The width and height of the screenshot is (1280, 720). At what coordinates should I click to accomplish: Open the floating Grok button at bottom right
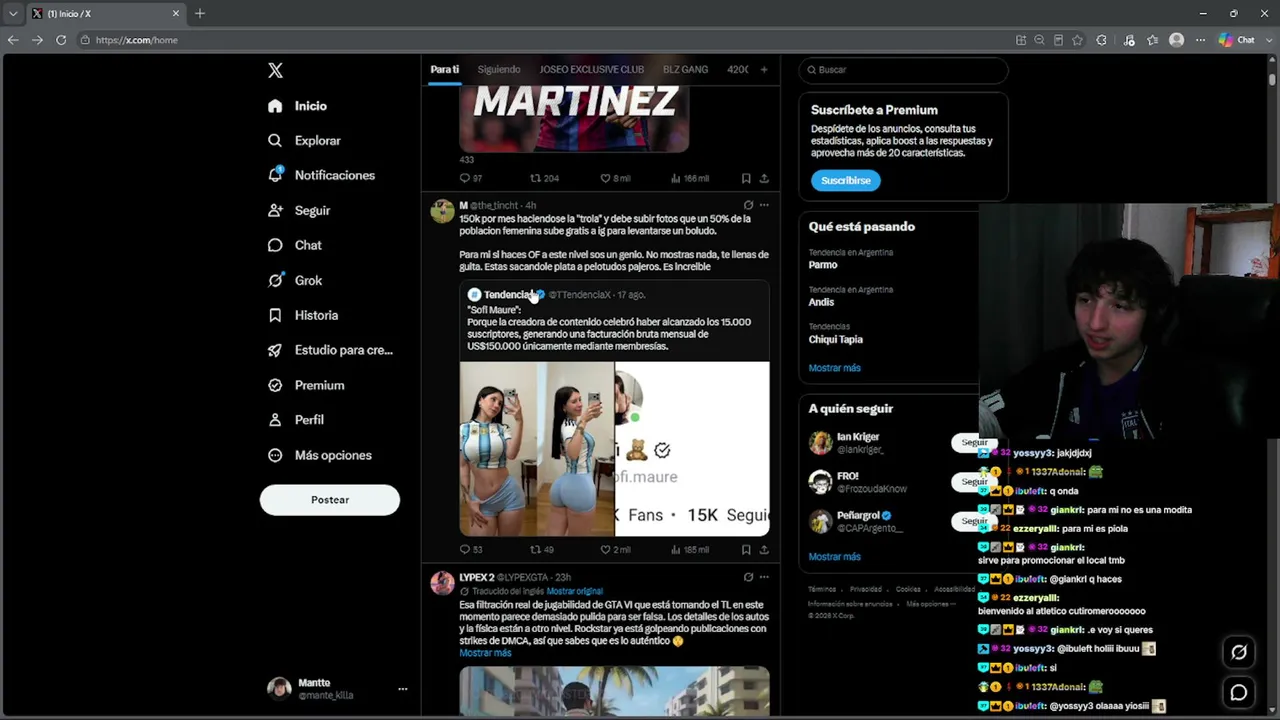[x=1239, y=652]
